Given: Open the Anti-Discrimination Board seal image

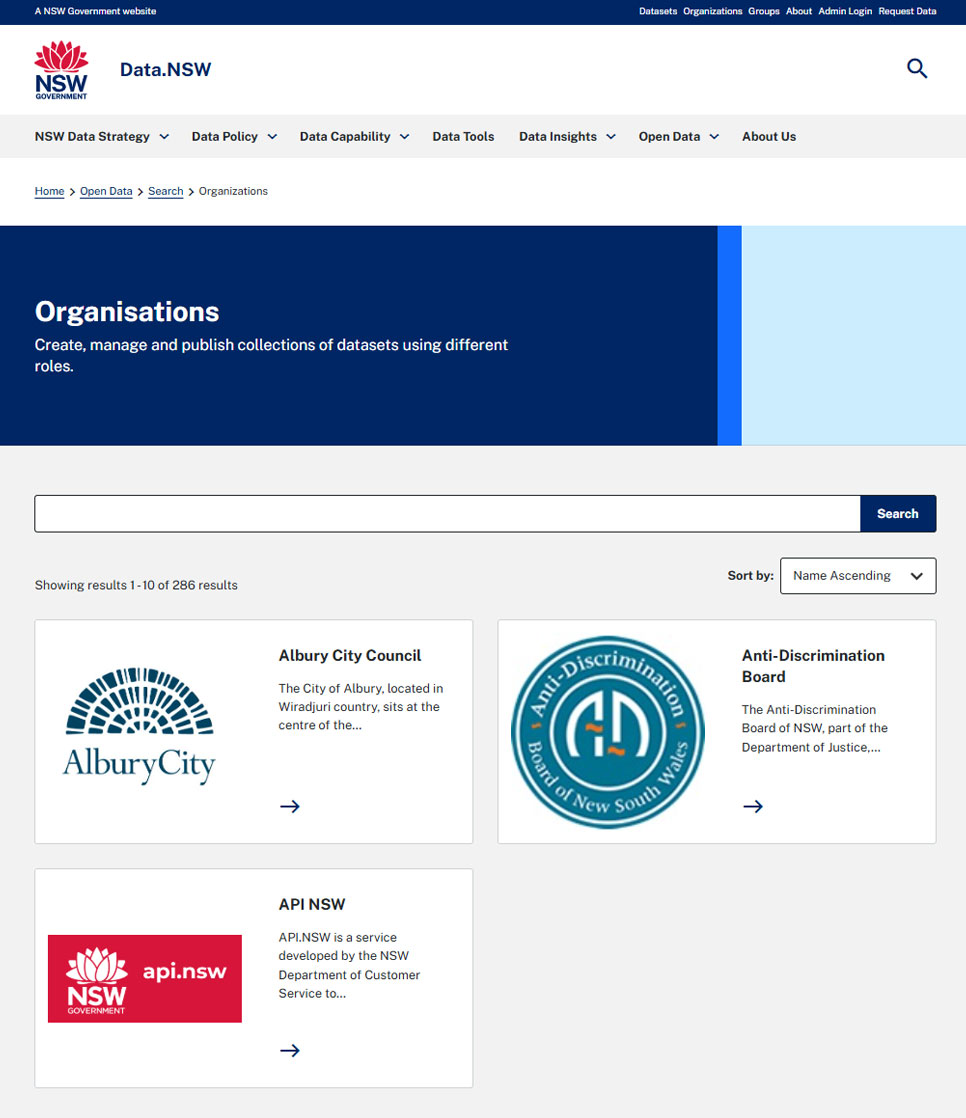Looking at the screenshot, I should (608, 732).
